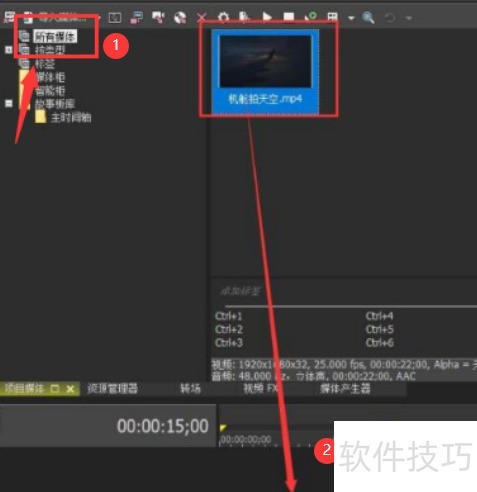Float the 项目媒体 panel via square button
477x492 pixels.
pyautogui.click(x=55, y=389)
